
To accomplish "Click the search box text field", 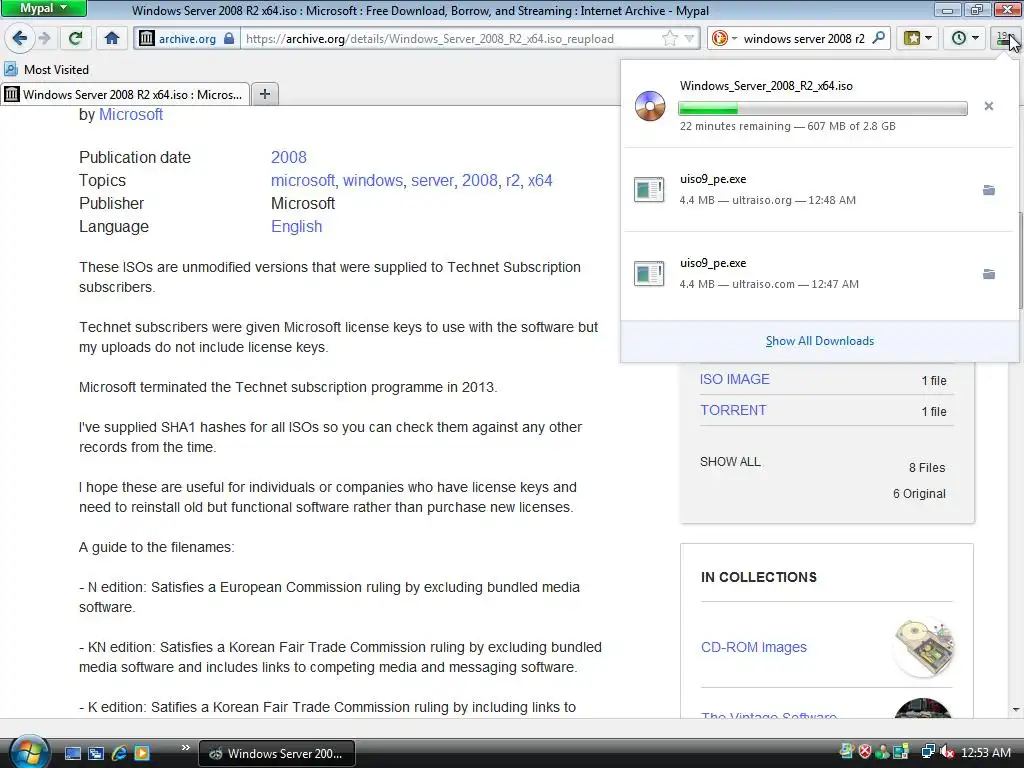I will point(805,39).
